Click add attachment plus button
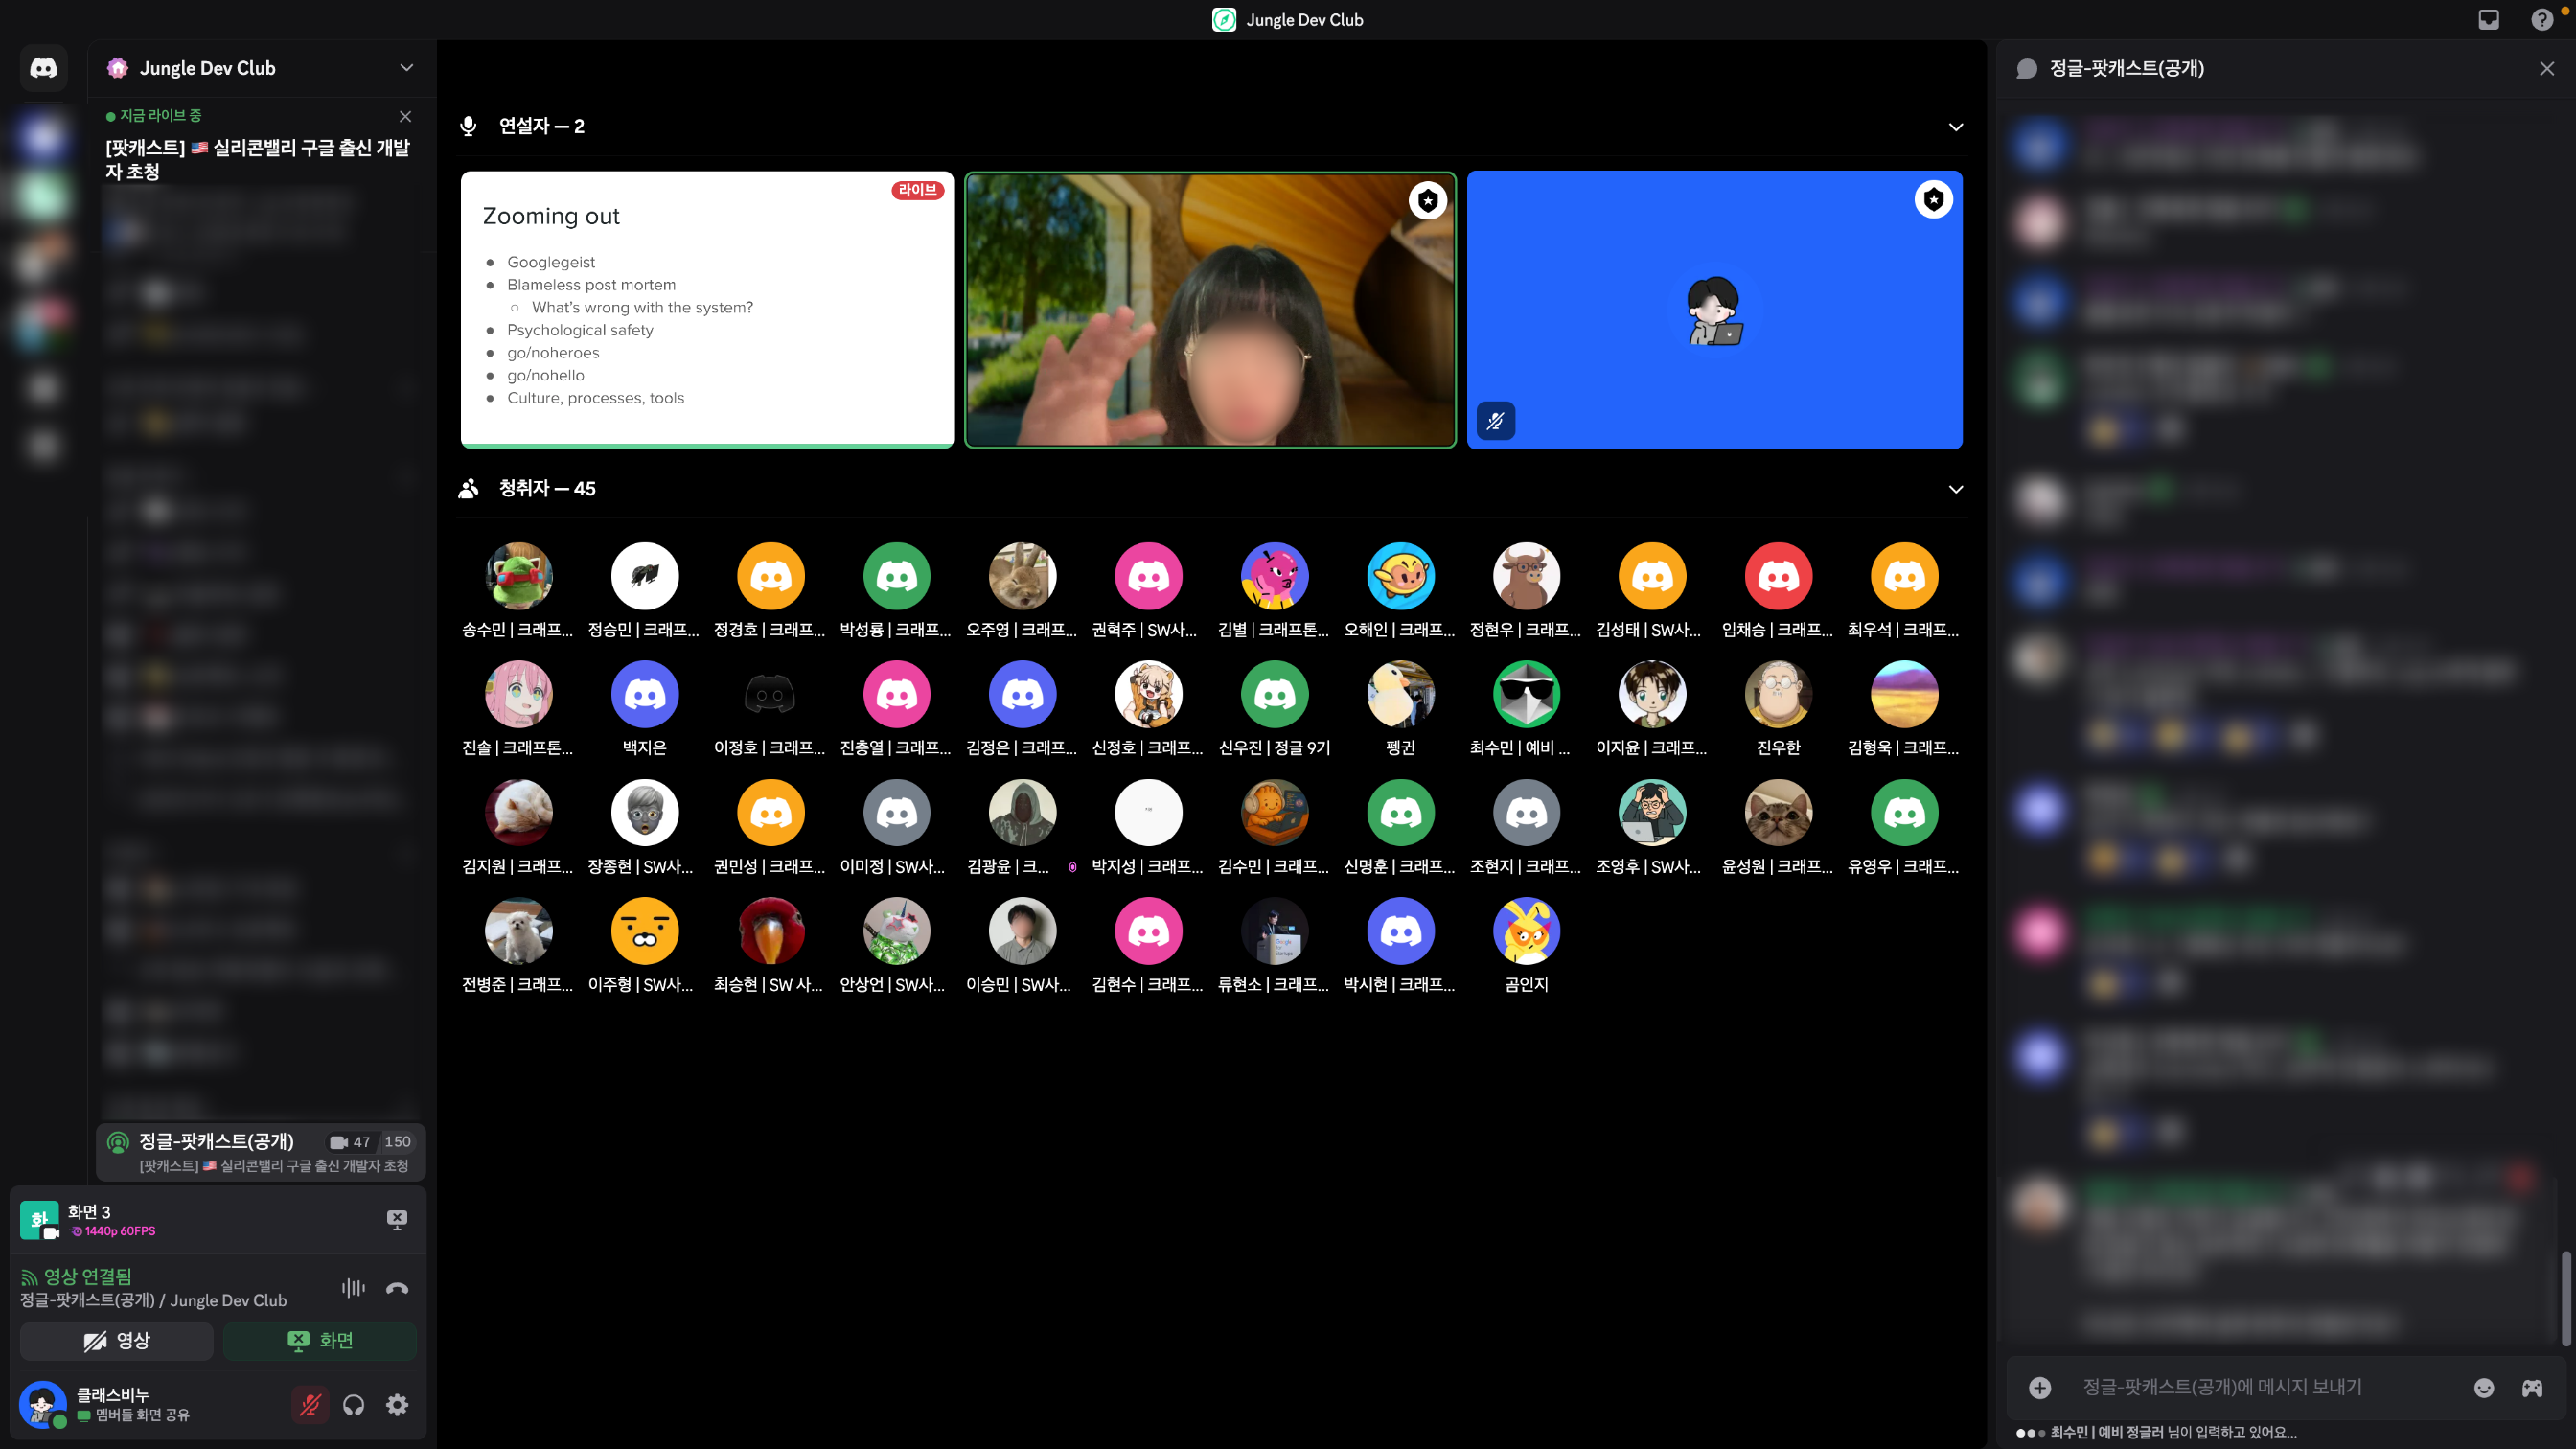This screenshot has width=2576, height=1449. click(2040, 1388)
